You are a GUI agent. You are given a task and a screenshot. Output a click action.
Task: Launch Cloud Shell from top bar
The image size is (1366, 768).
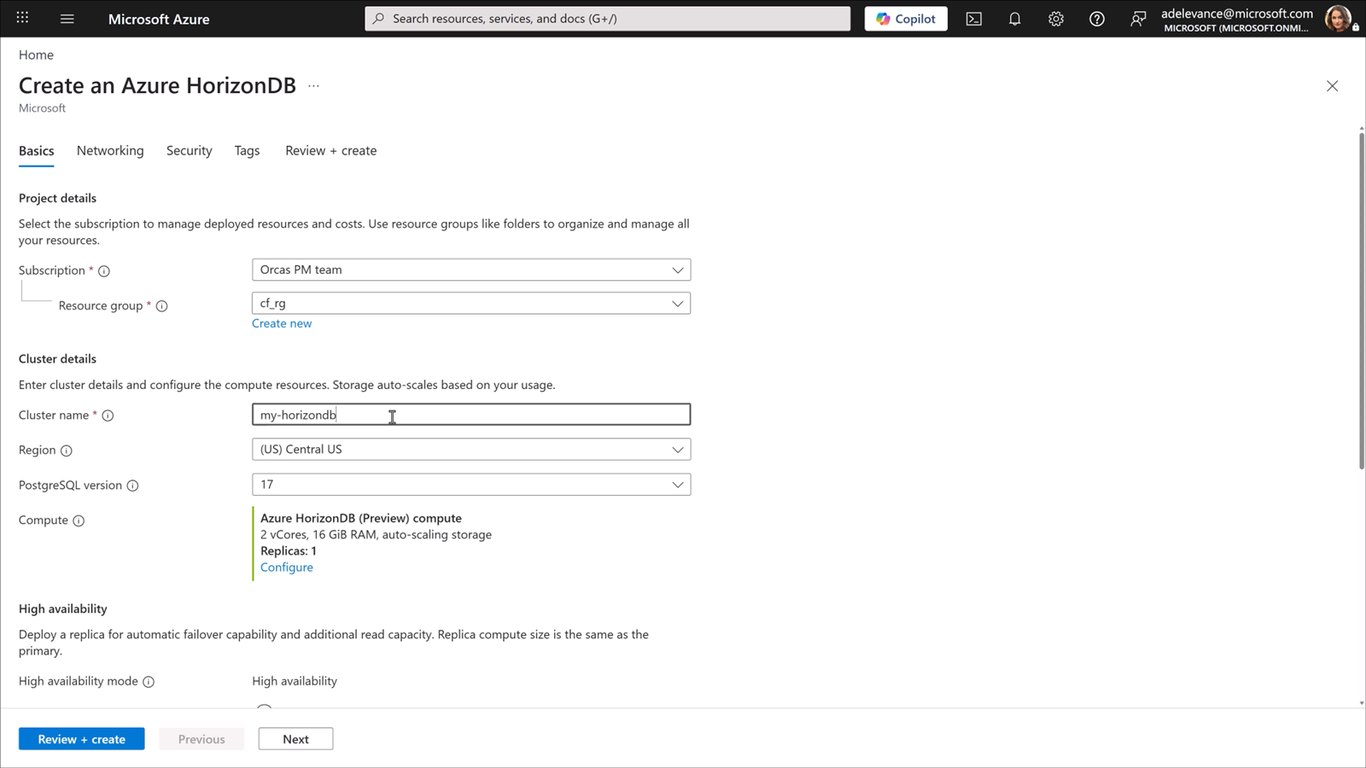[973, 18]
